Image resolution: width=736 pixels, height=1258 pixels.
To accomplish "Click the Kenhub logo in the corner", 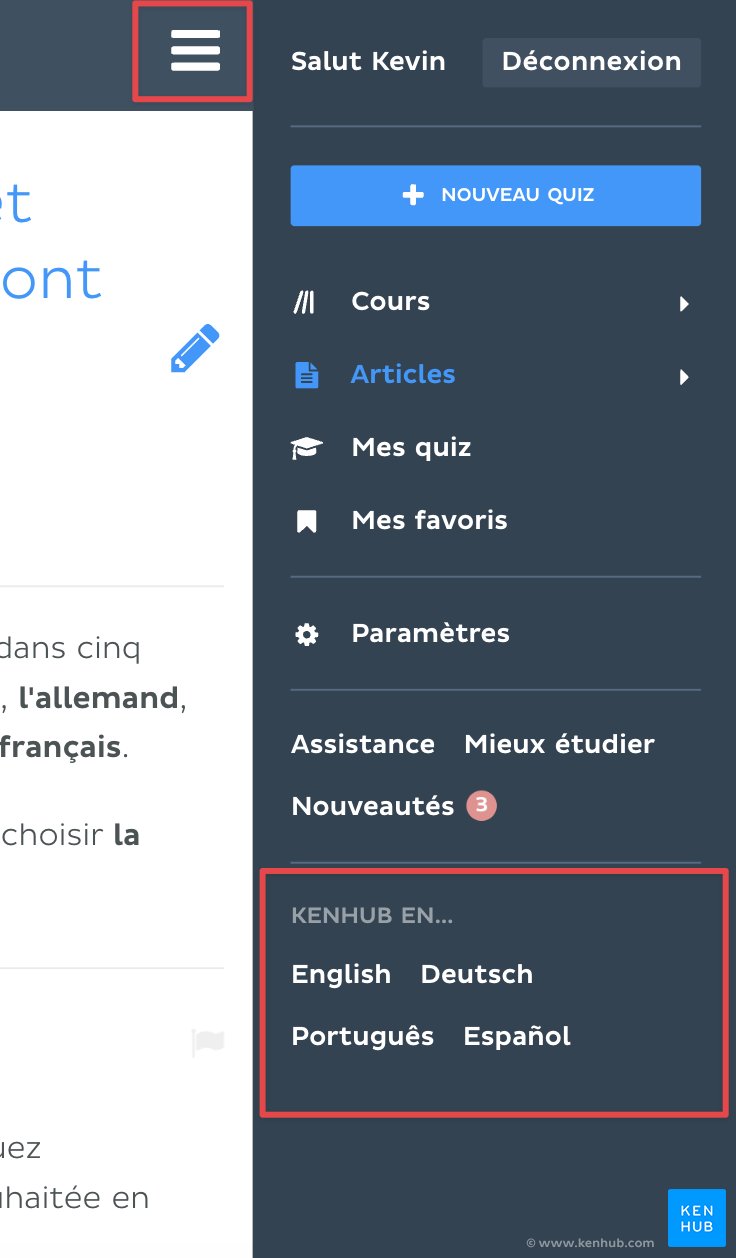I will (696, 1217).
